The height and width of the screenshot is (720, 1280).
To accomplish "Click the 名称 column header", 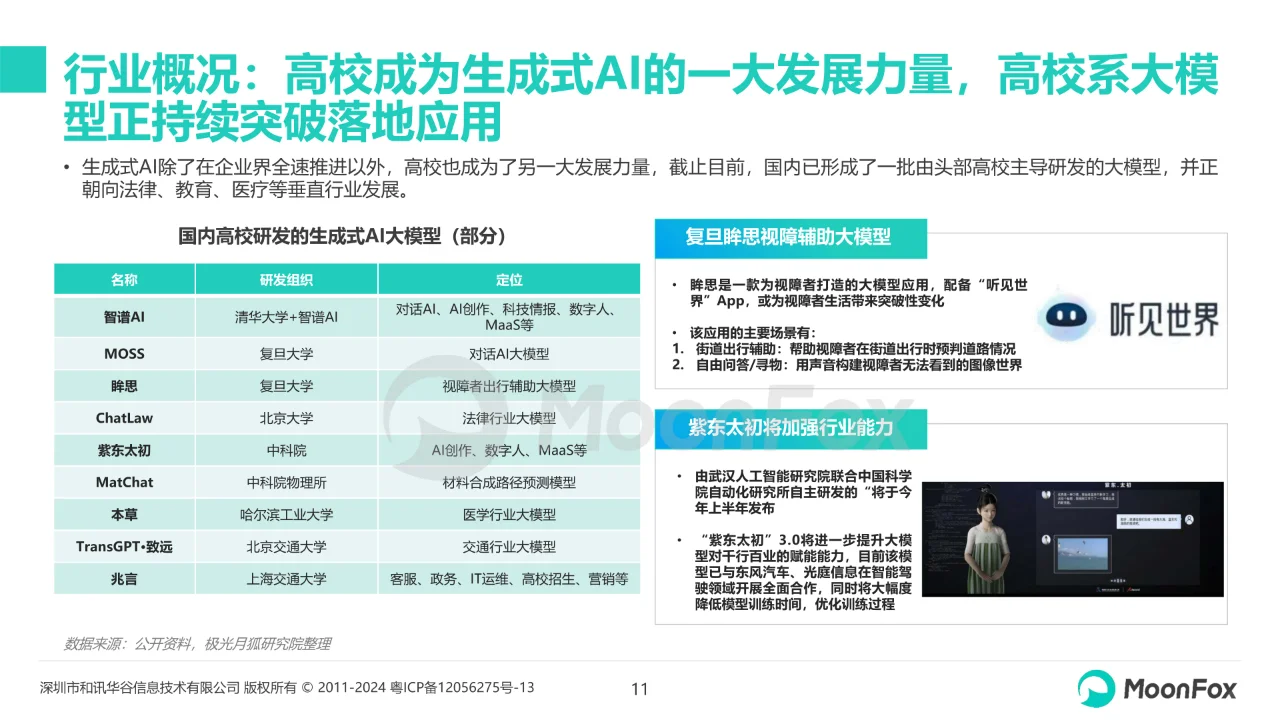I will pos(124,280).
